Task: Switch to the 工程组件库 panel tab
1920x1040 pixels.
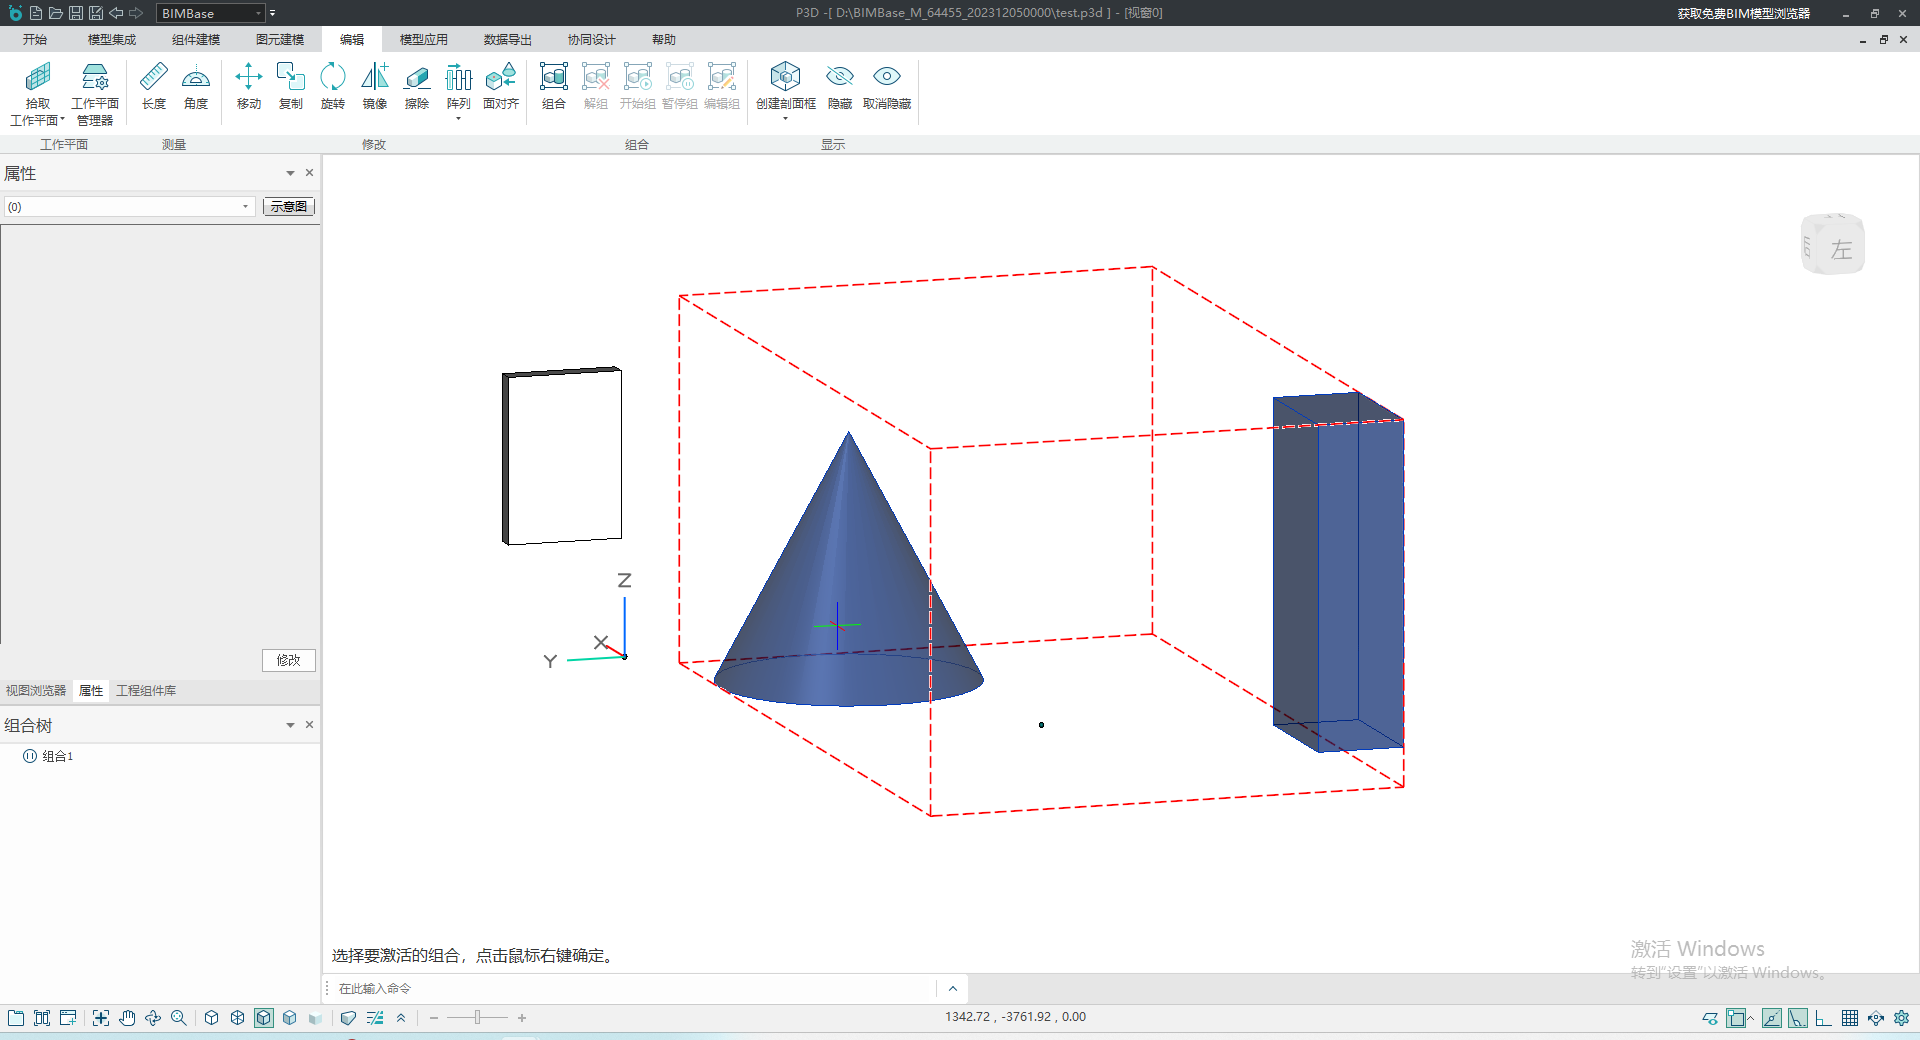Action: [146, 691]
